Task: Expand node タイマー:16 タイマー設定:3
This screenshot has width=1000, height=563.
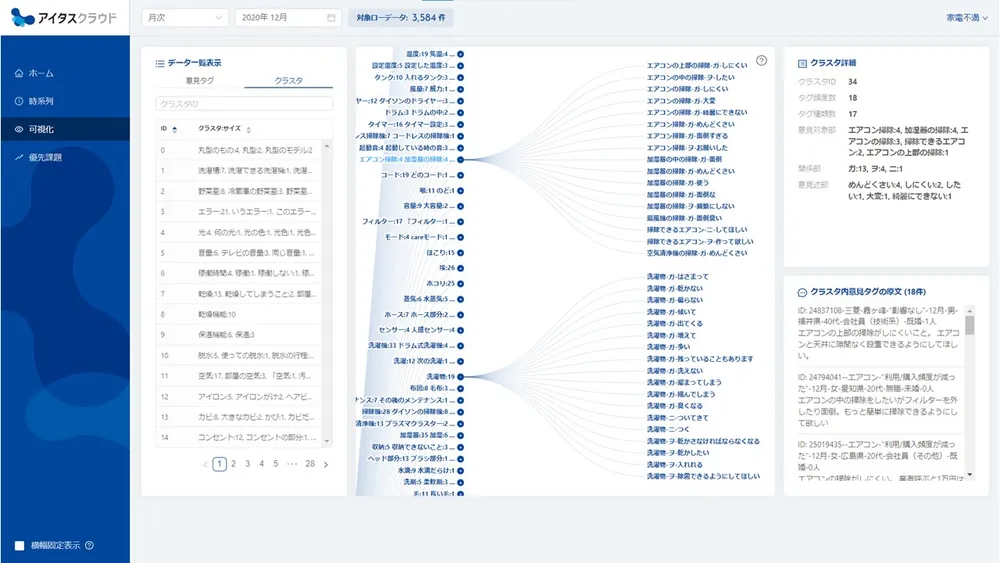Action: click(460, 124)
